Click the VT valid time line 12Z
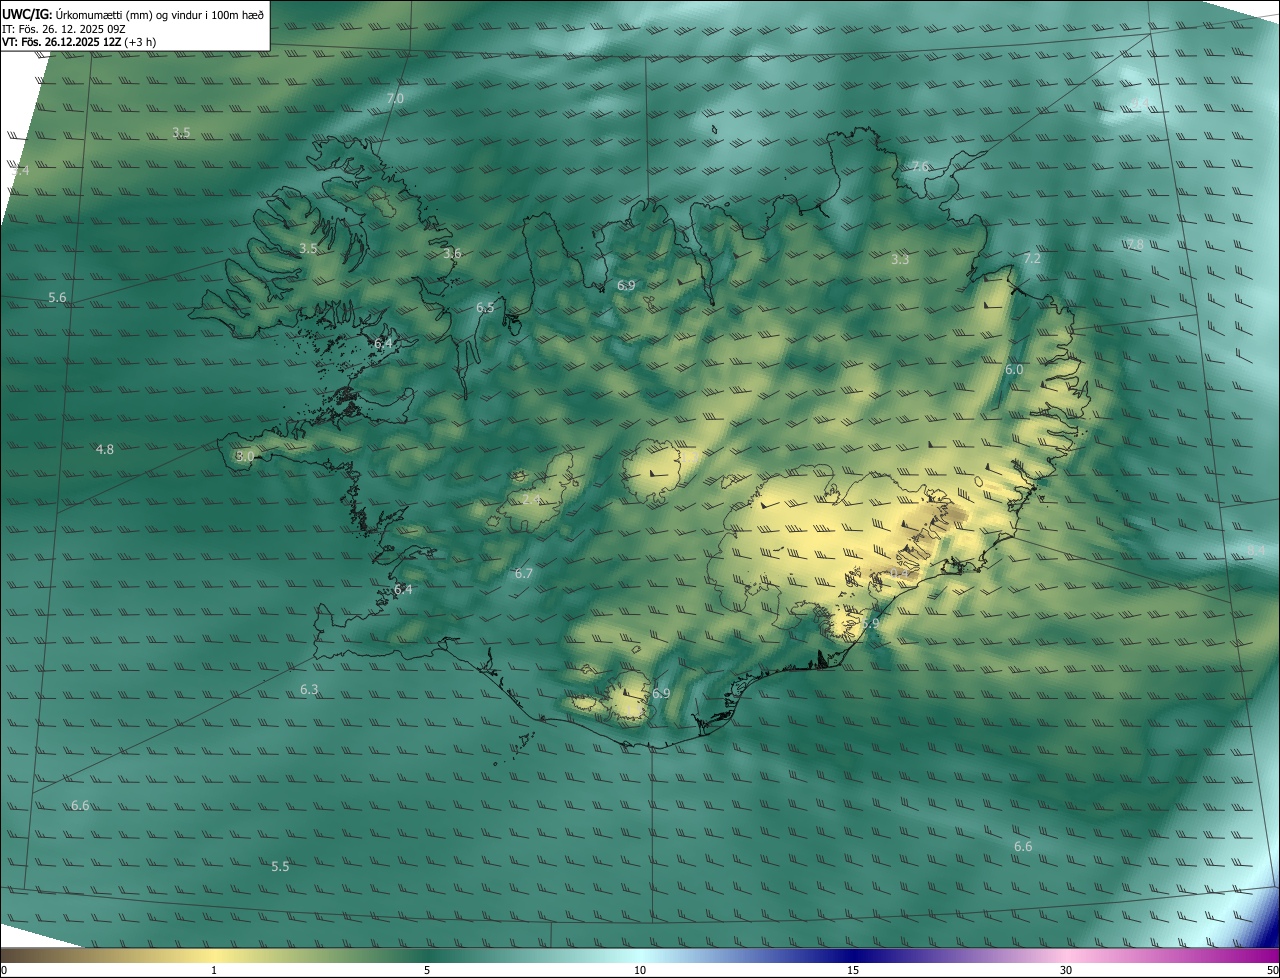 [x=81, y=42]
